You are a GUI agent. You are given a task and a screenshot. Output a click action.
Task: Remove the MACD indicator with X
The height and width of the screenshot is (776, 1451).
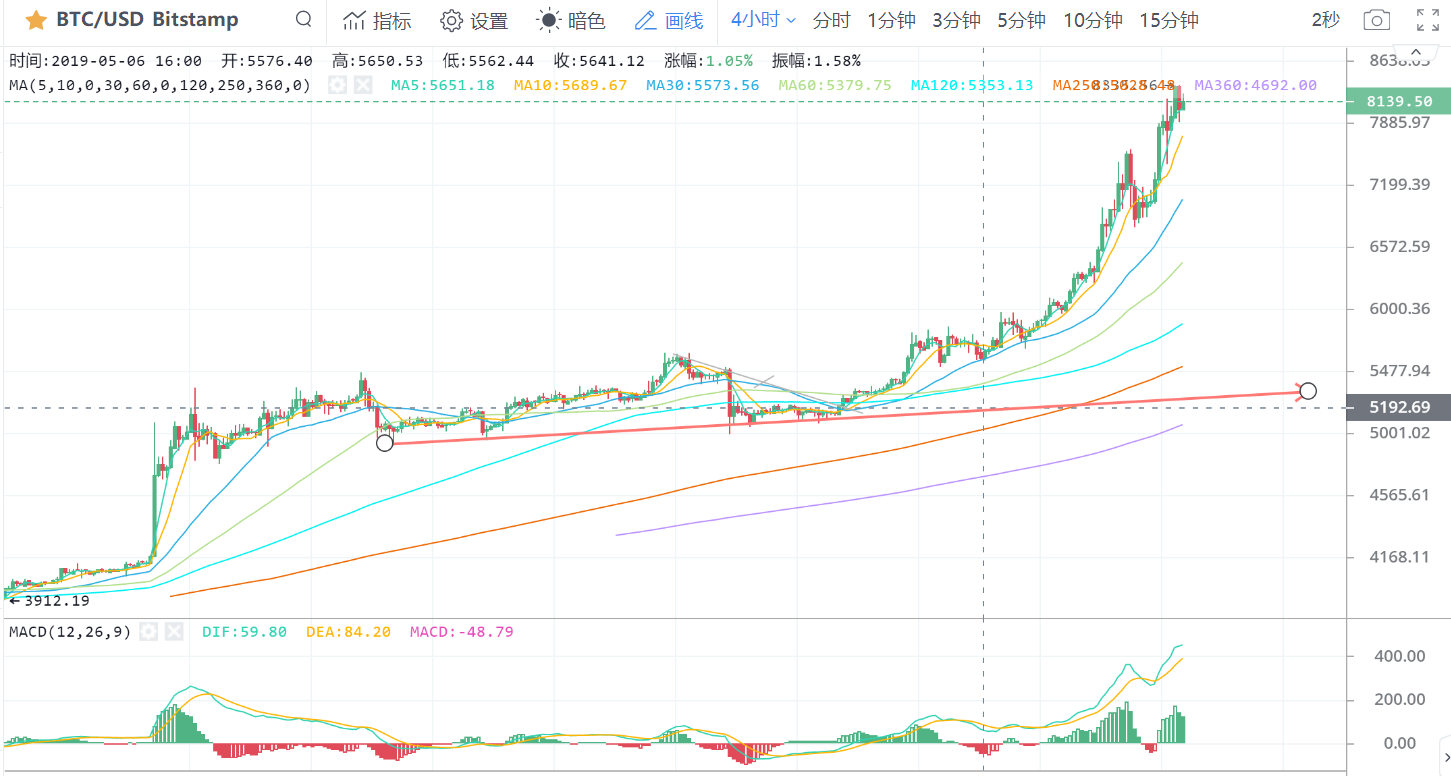(174, 632)
